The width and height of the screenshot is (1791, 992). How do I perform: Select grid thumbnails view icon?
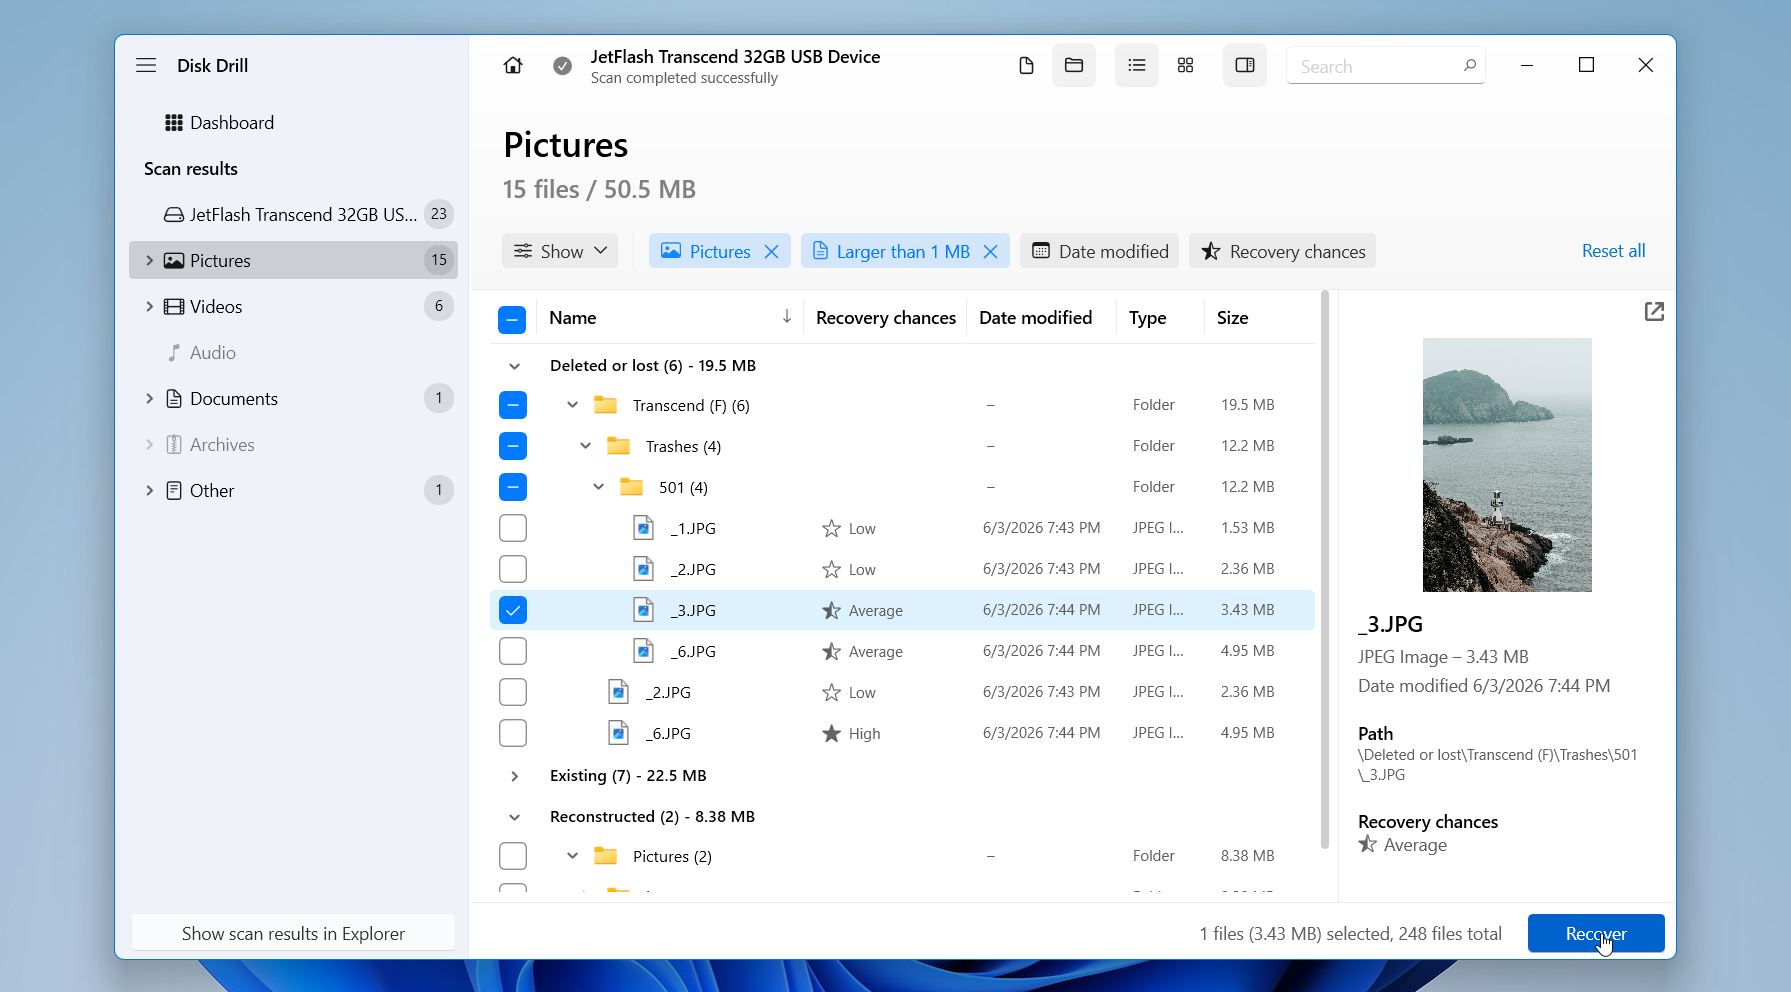click(1186, 65)
